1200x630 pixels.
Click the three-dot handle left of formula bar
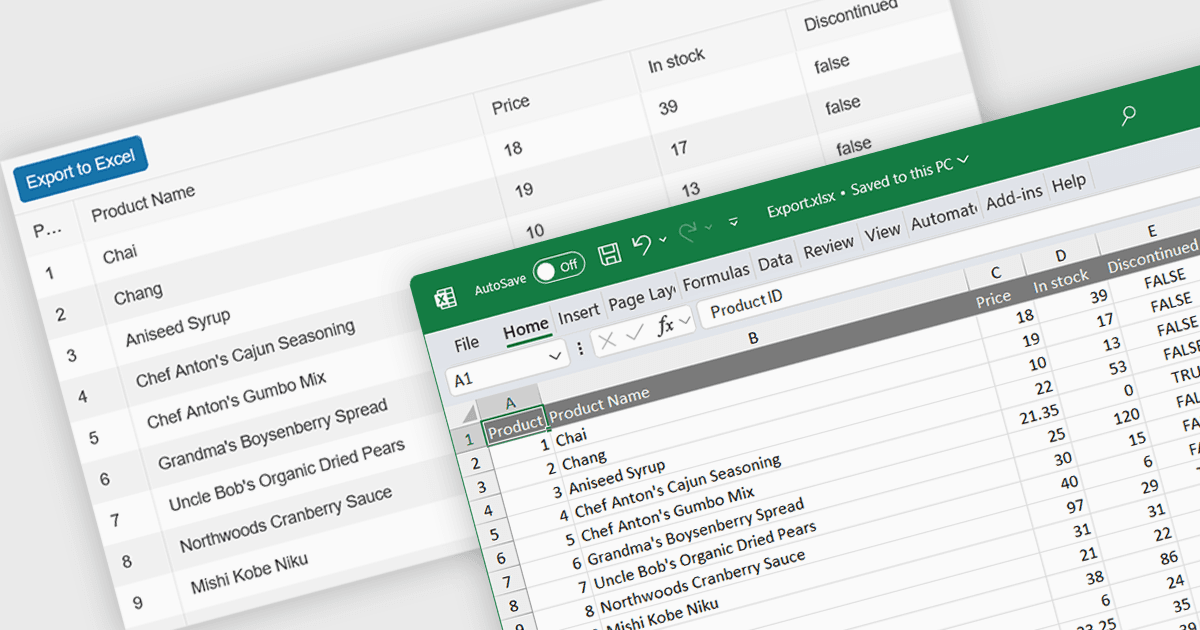coord(580,349)
